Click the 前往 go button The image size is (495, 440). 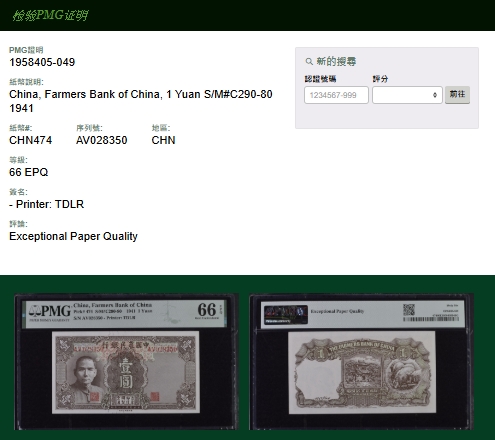(x=457, y=95)
